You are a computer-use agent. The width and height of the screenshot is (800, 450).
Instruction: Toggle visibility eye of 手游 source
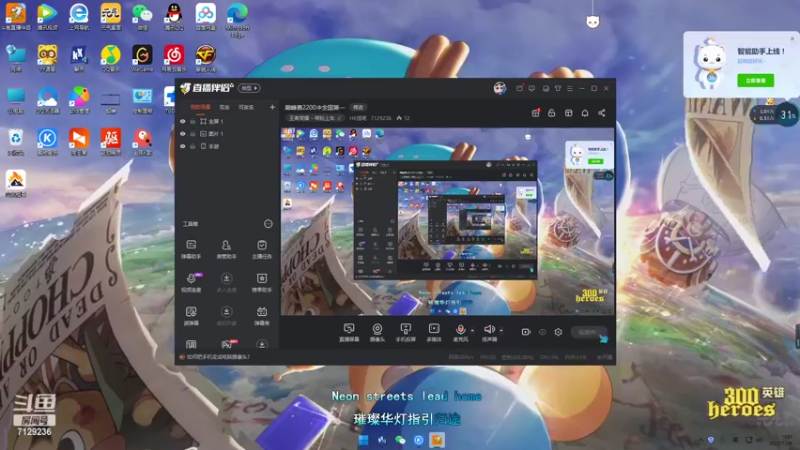pos(183,146)
